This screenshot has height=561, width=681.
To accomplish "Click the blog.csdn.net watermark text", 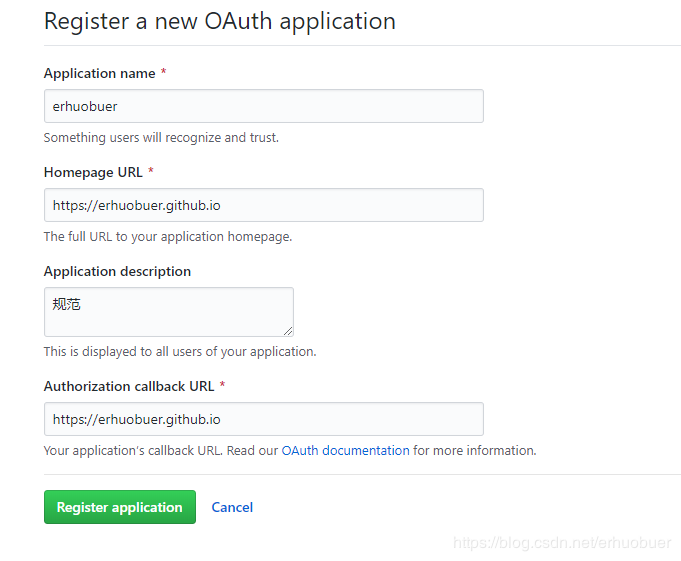I will (562, 543).
